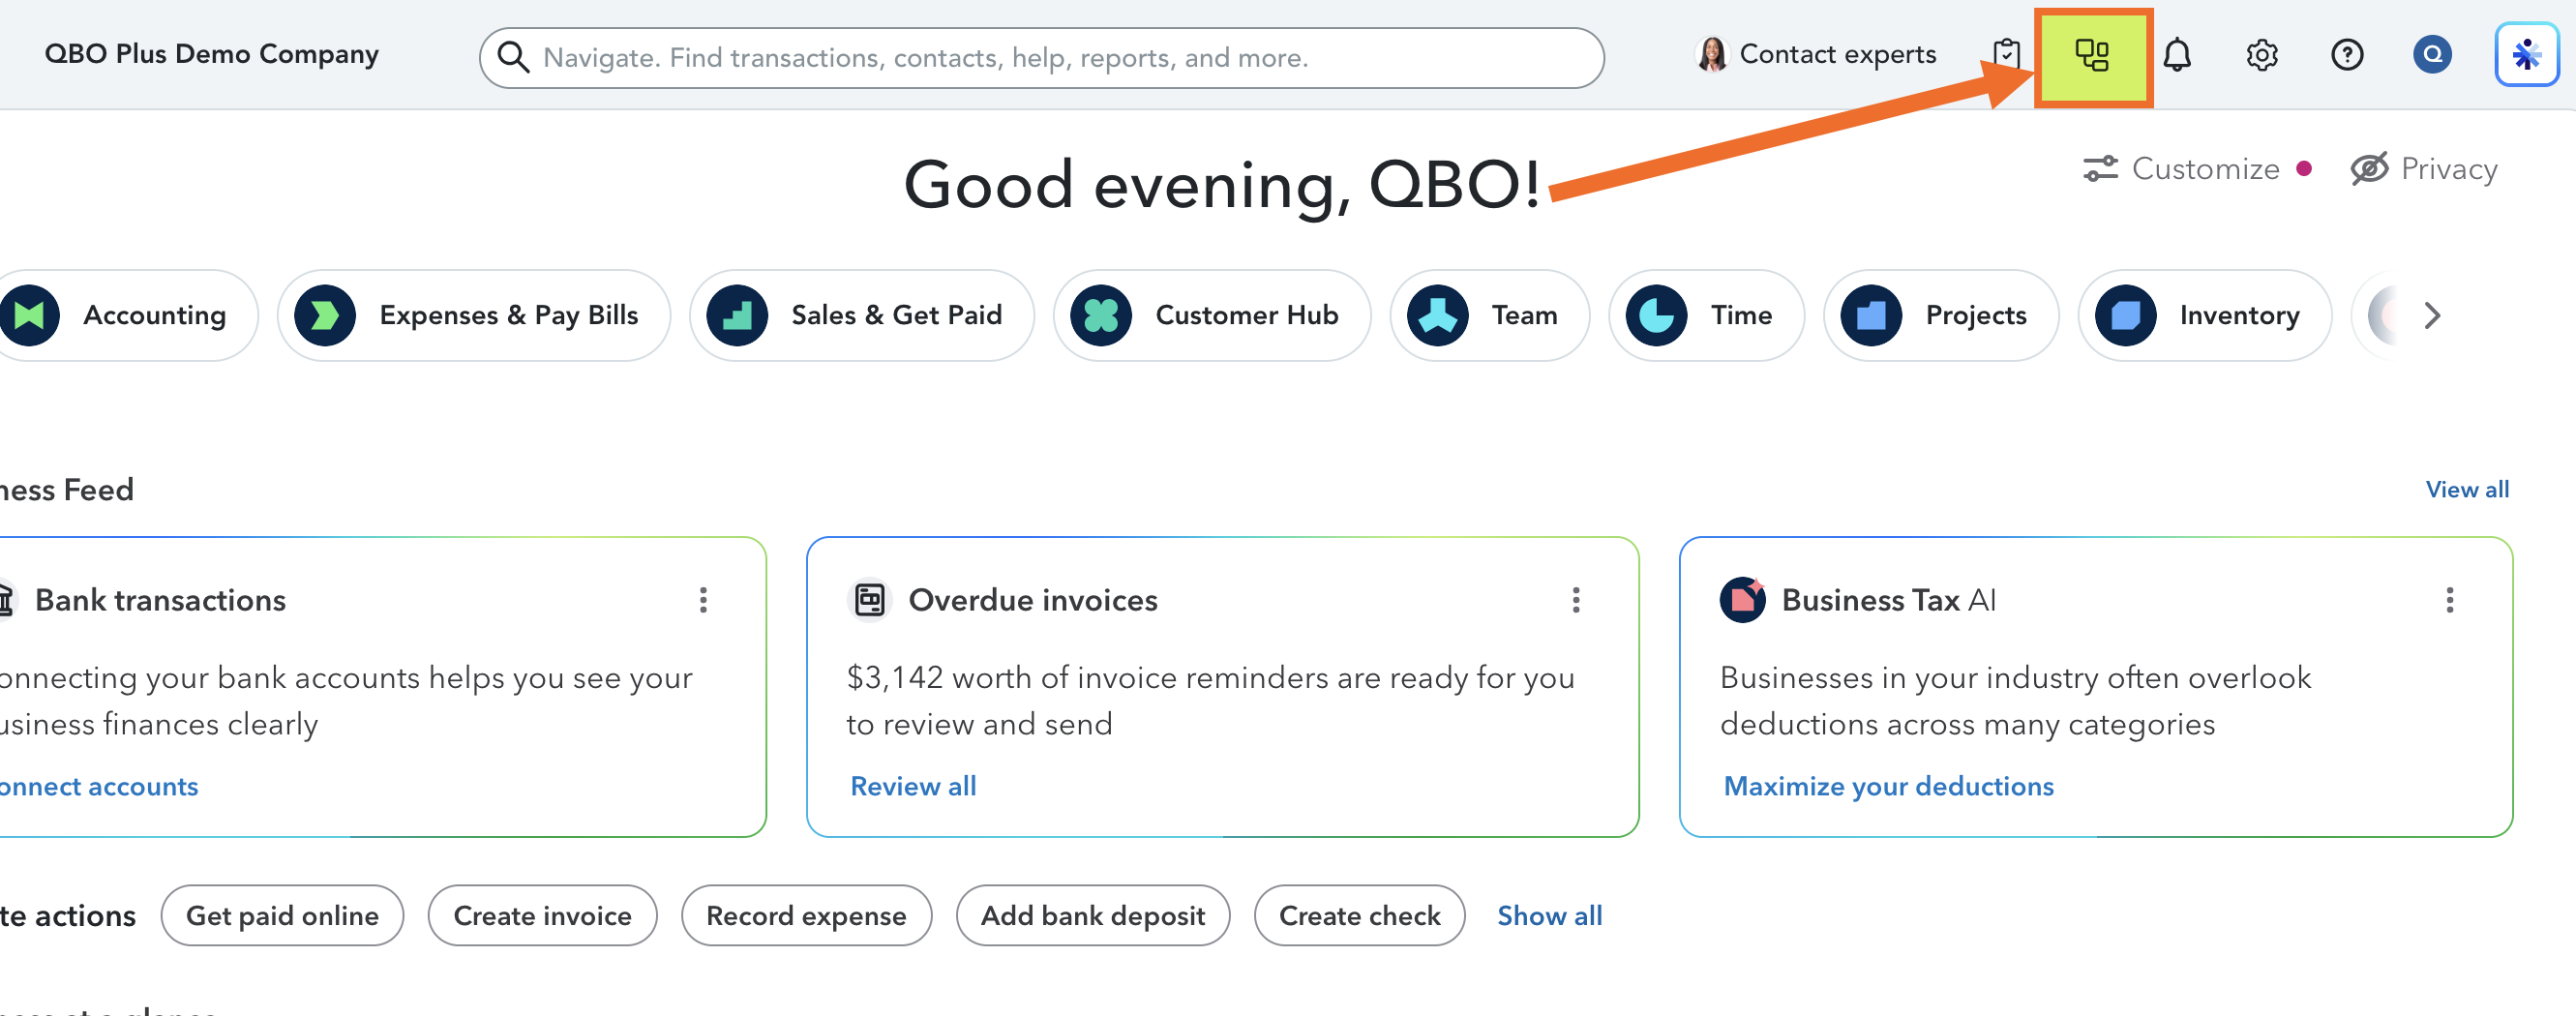The height and width of the screenshot is (1016, 2576).
Task: Click View all in Business Feed
Action: pos(2467,490)
